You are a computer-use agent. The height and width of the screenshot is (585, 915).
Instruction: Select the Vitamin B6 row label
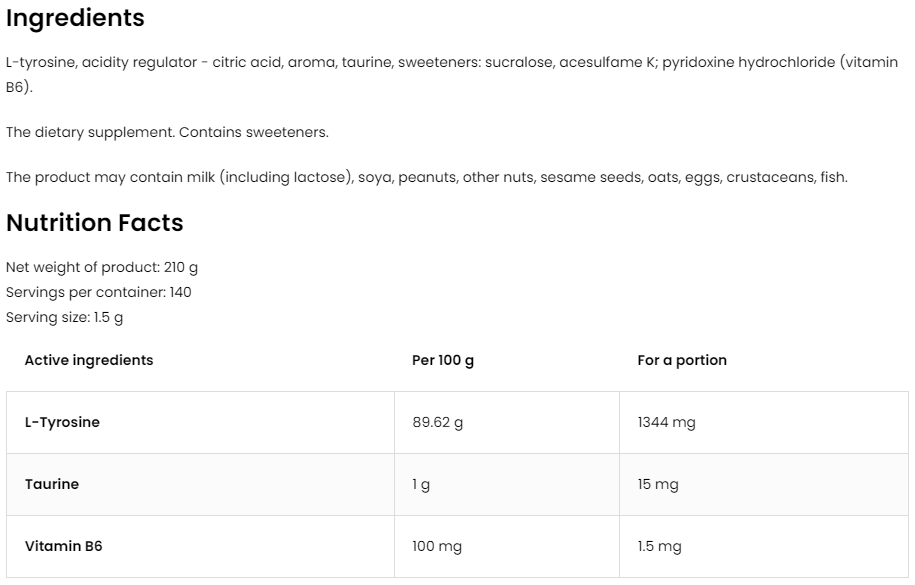click(x=63, y=546)
